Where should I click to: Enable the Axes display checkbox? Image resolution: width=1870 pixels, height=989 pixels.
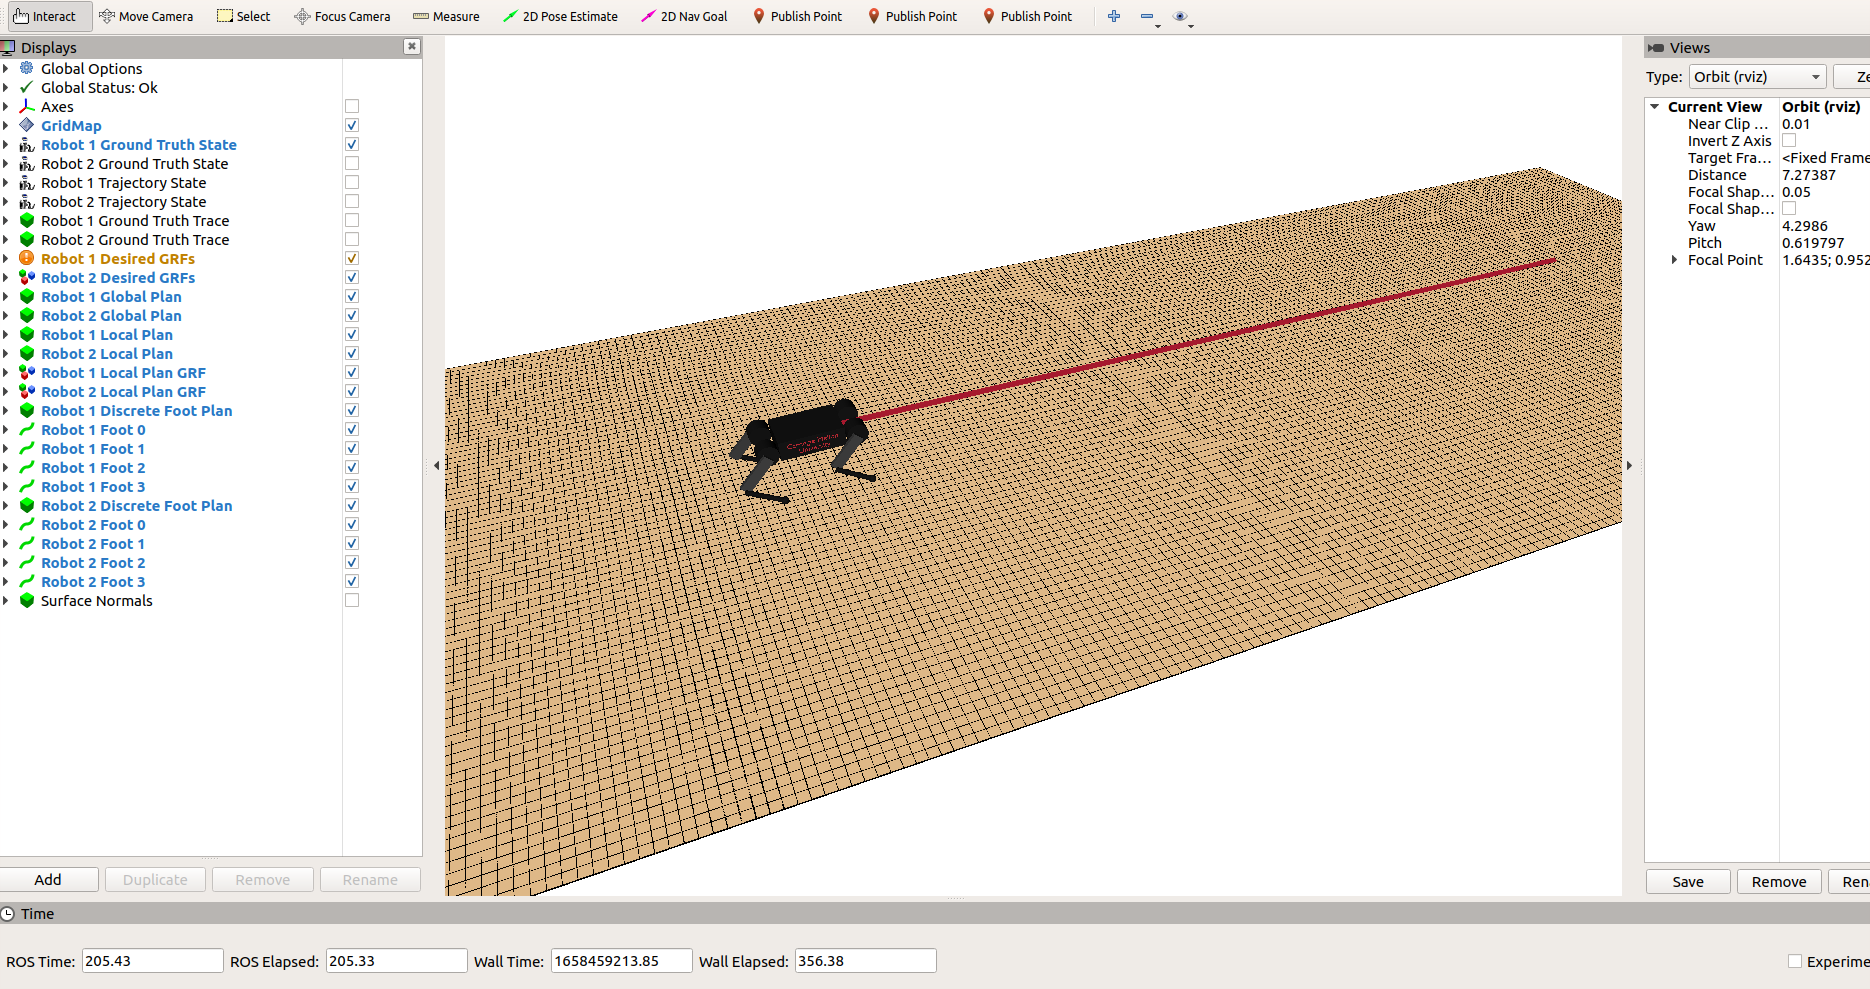(352, 106)
